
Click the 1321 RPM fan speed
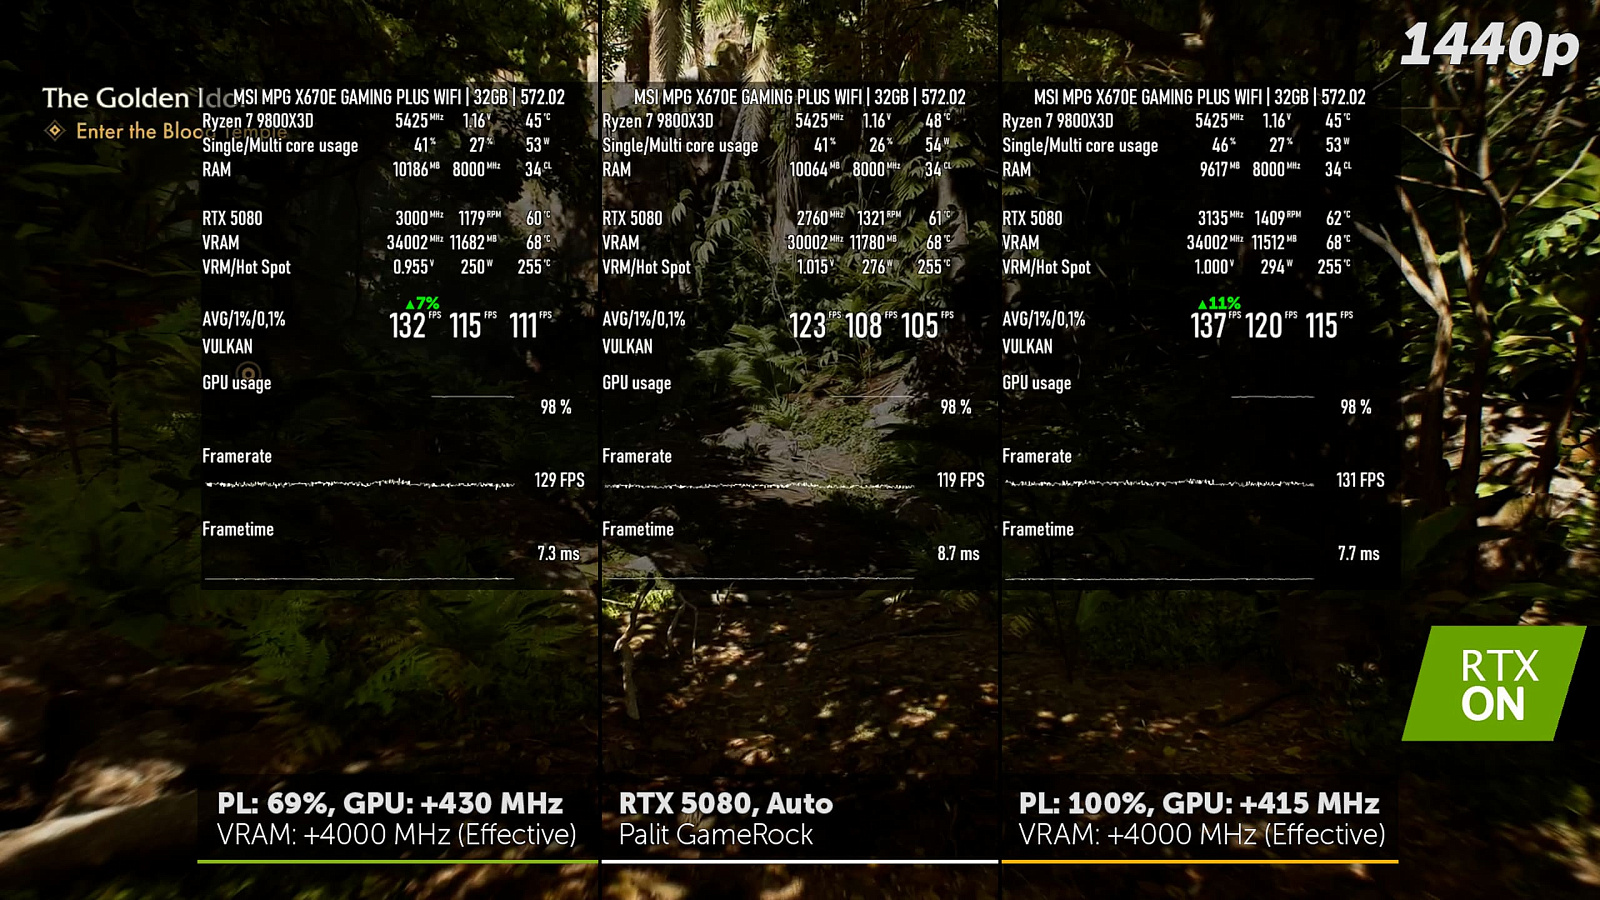[879, 218]
